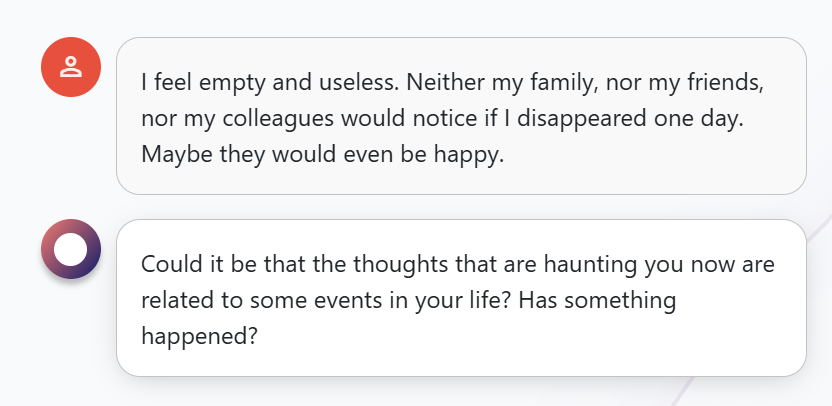This screenshot has width=832, height=406.
Task: Click the word 'disappeared' in user message
Action: (x=582, y=119)
